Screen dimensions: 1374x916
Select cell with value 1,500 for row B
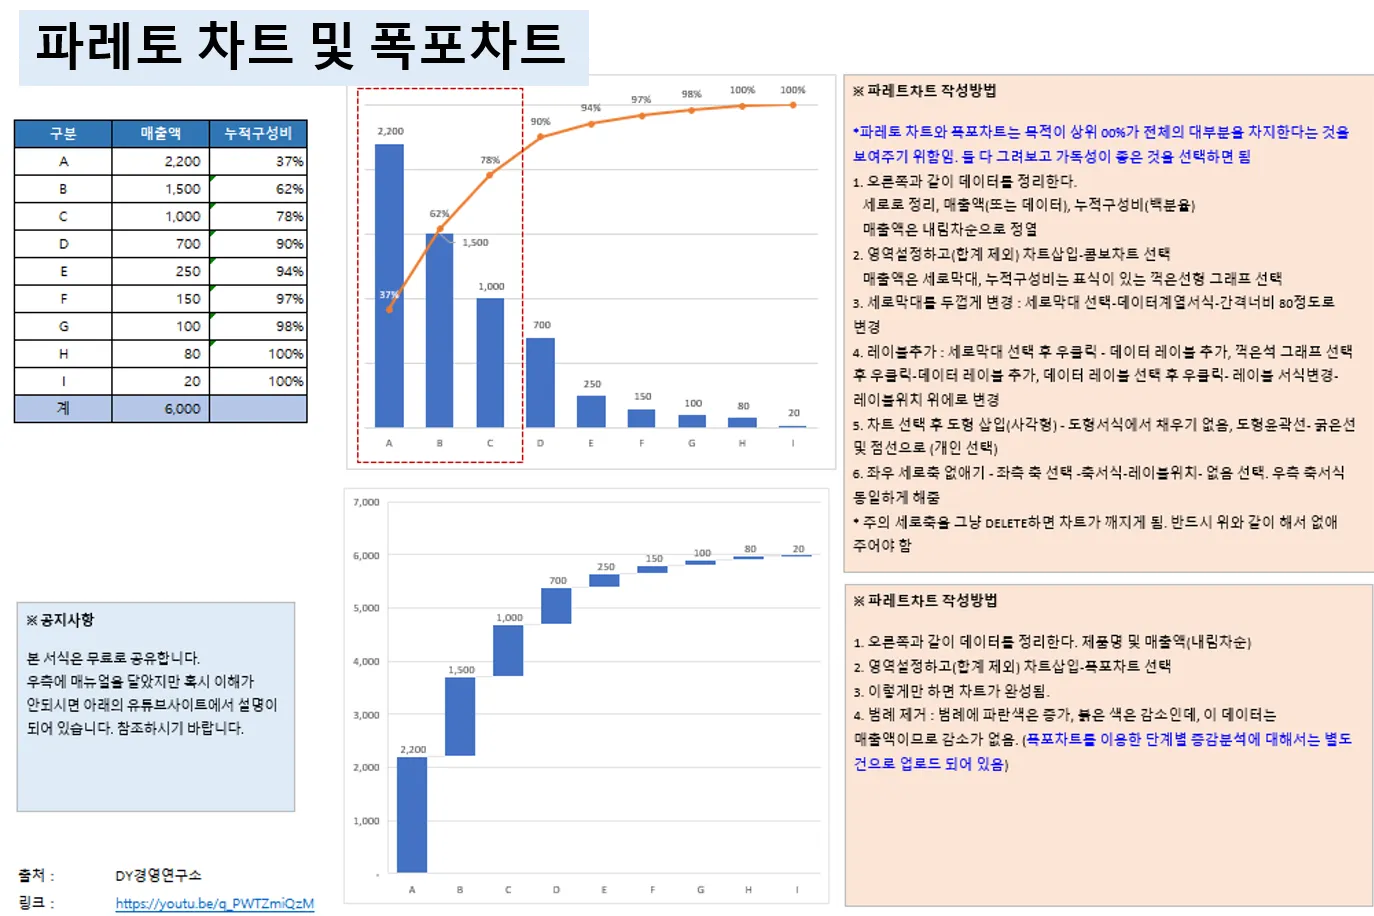coord(160,188)
